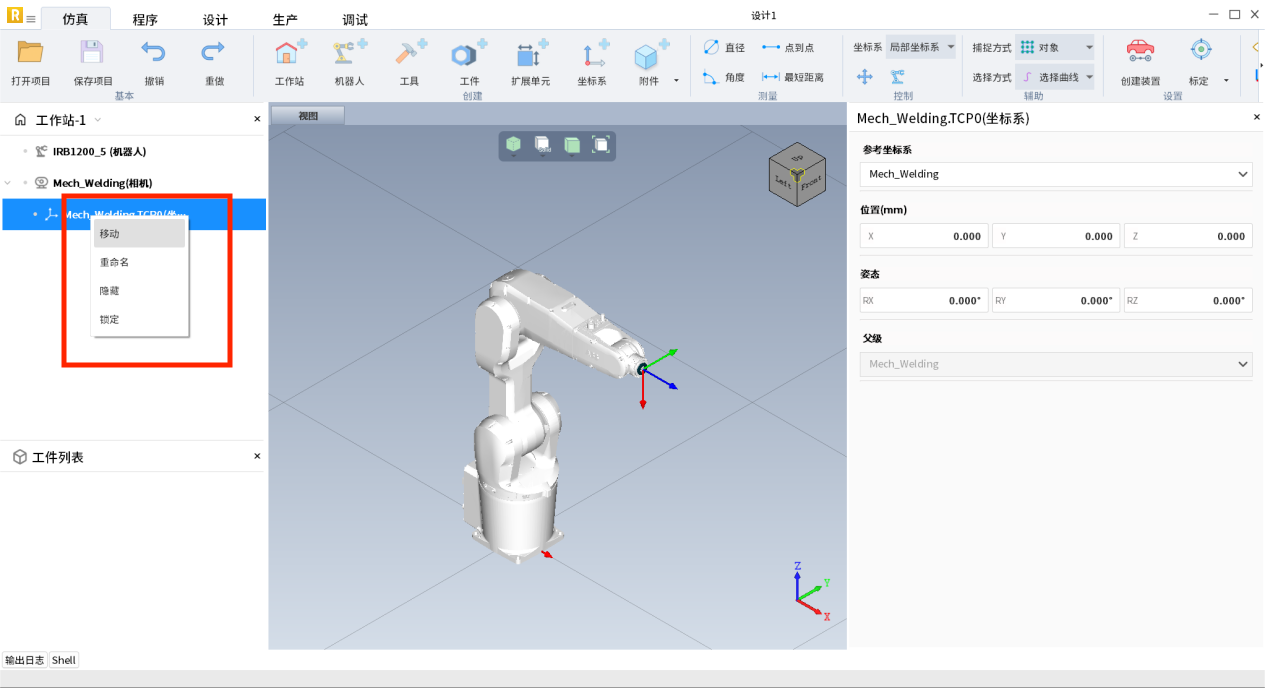Click the 创建装置 red car icon
Viewport: 1265px width, 688px height.
1140,55
